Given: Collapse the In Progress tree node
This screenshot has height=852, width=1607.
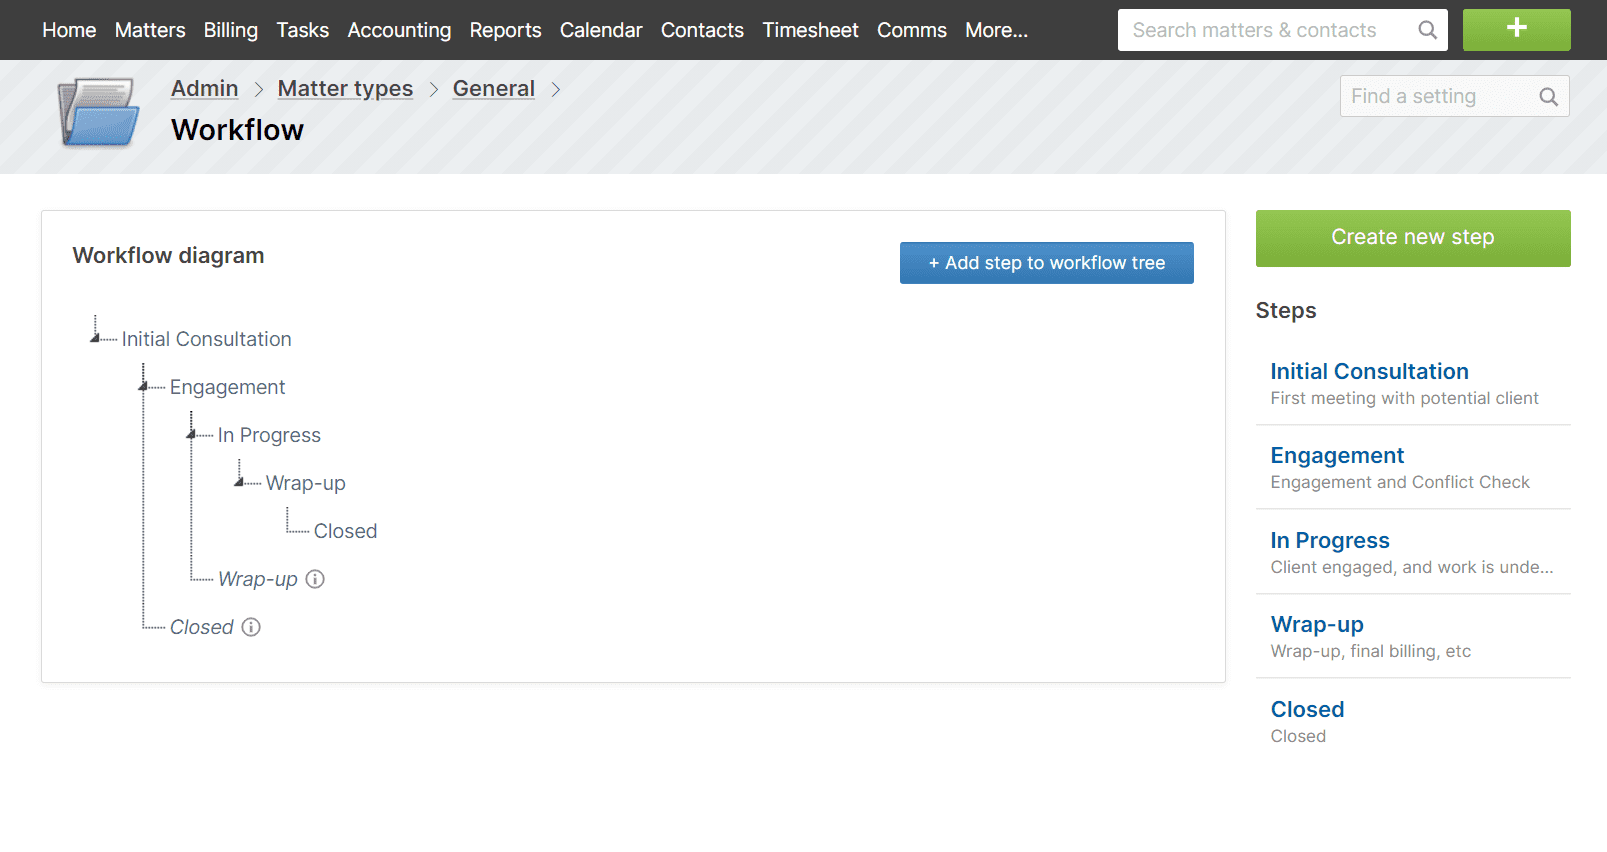Looking at the screenshot, I should point(192,434).
